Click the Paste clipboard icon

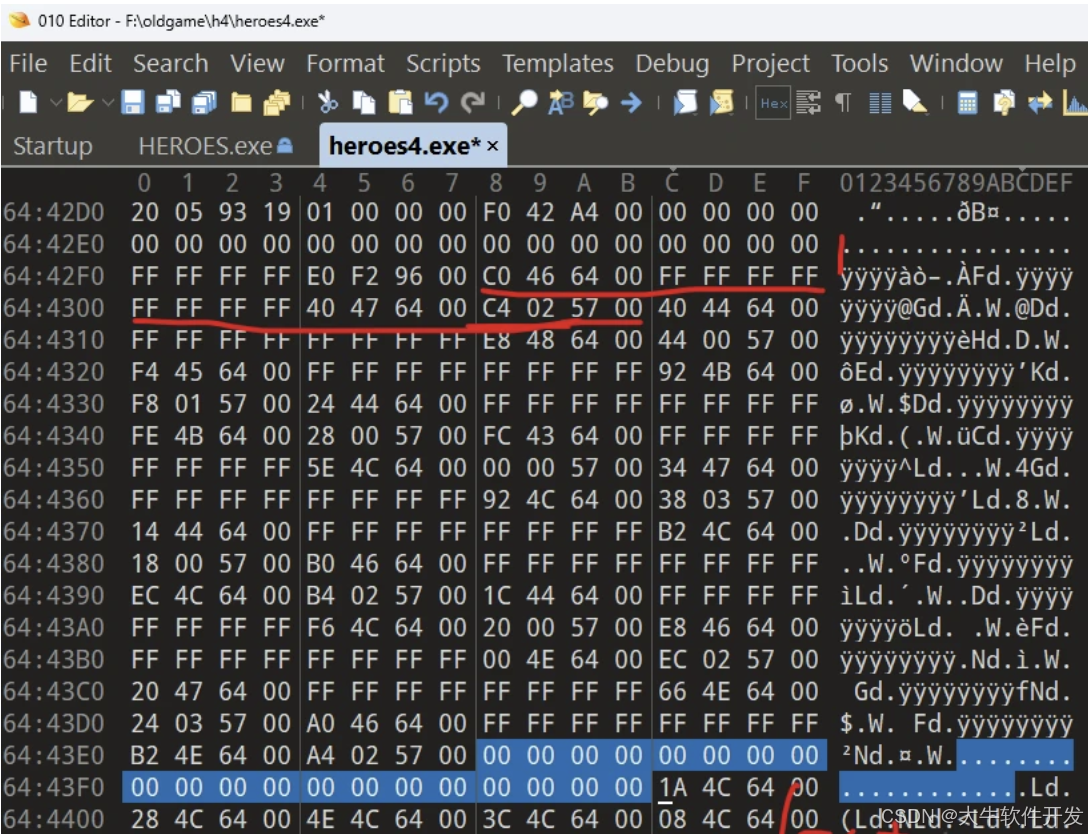click(400, 103)
